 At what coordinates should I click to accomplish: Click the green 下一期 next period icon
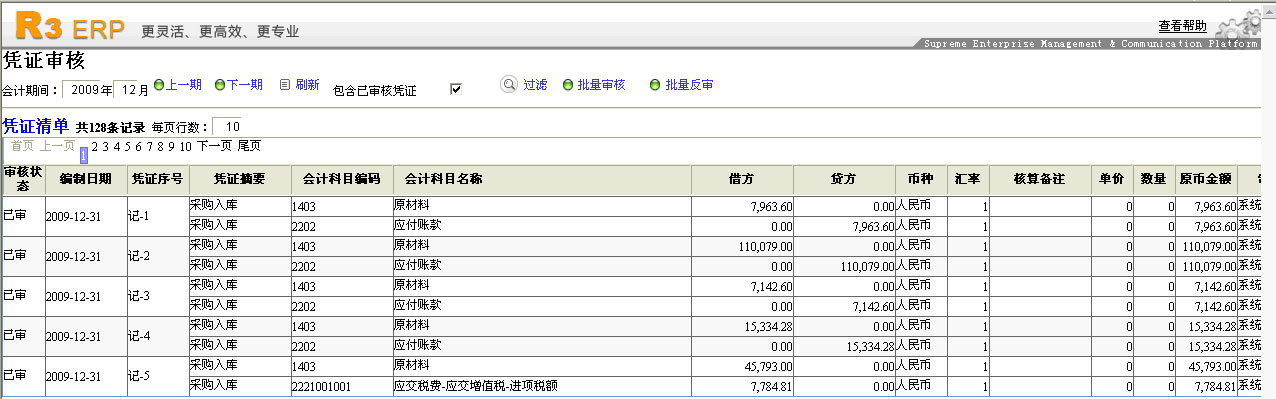click(x=220, y=86)
